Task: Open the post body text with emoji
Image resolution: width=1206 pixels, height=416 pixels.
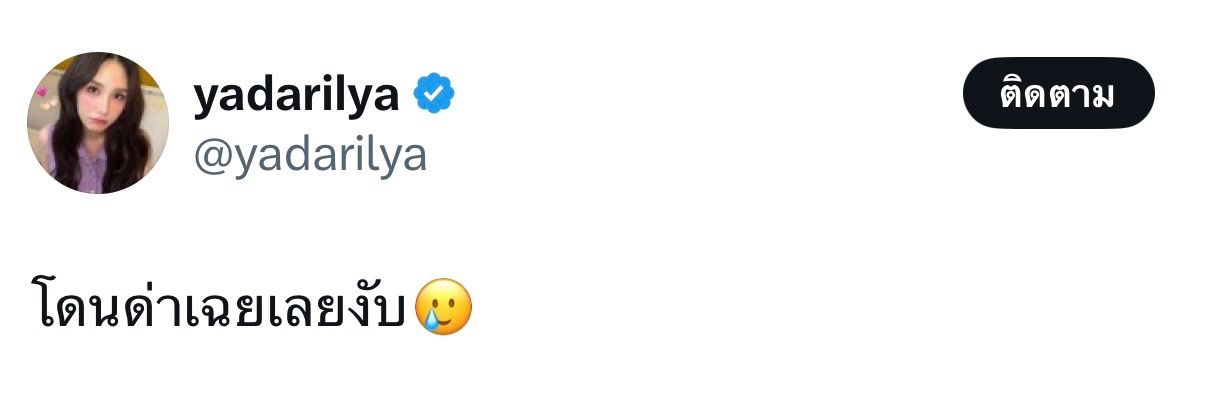Action: (x=250, y=308)
